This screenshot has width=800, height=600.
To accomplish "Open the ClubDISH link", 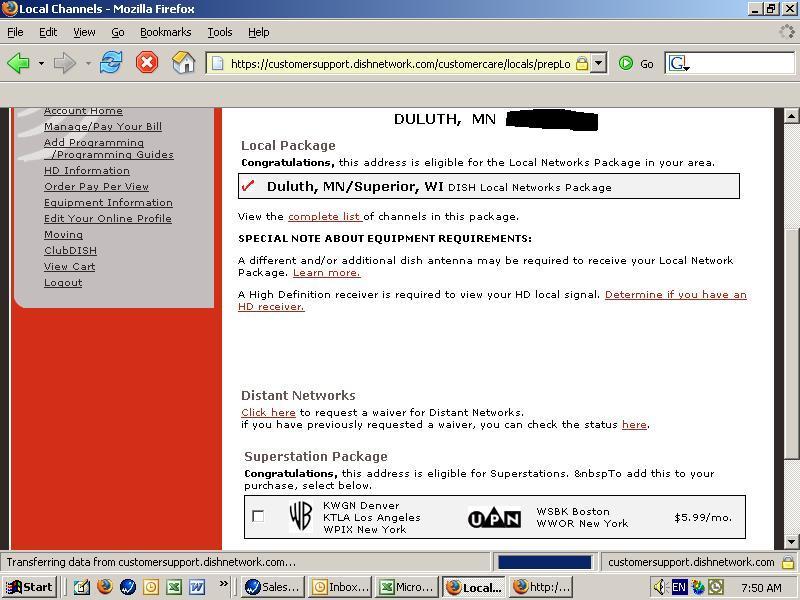I will click(x=70, y=251).
